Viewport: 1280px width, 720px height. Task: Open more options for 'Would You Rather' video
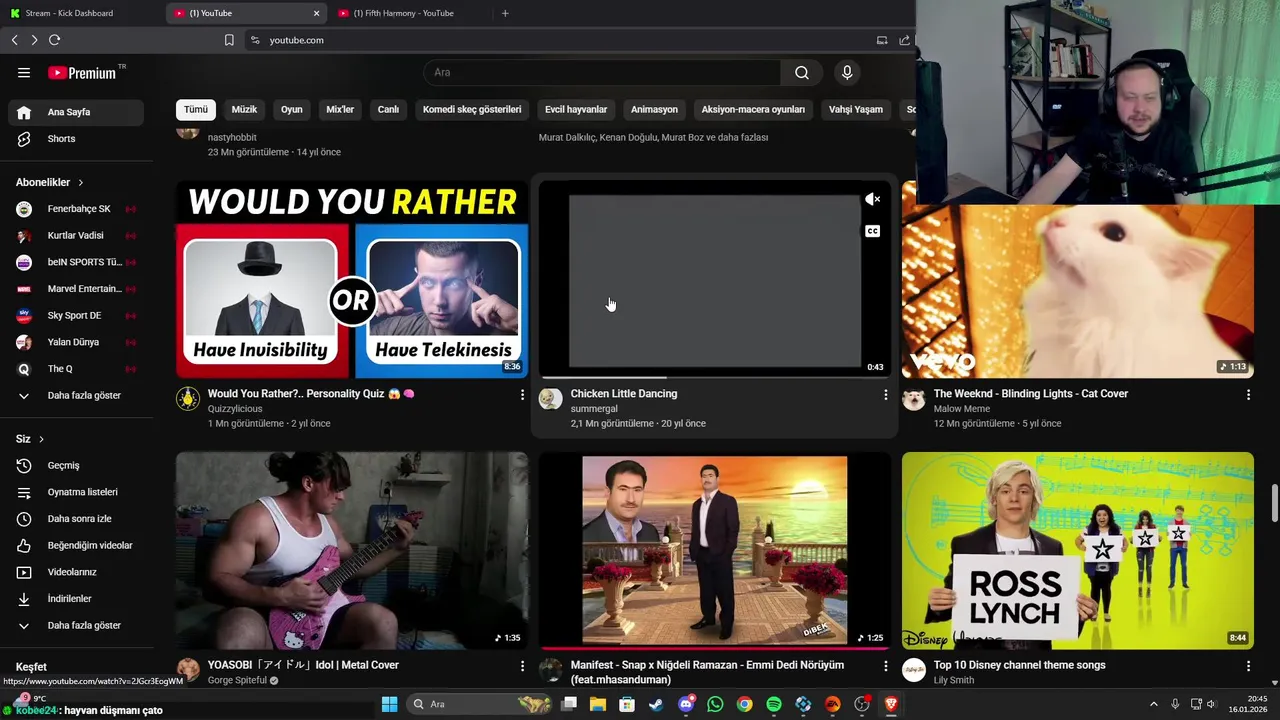point(522,395)
